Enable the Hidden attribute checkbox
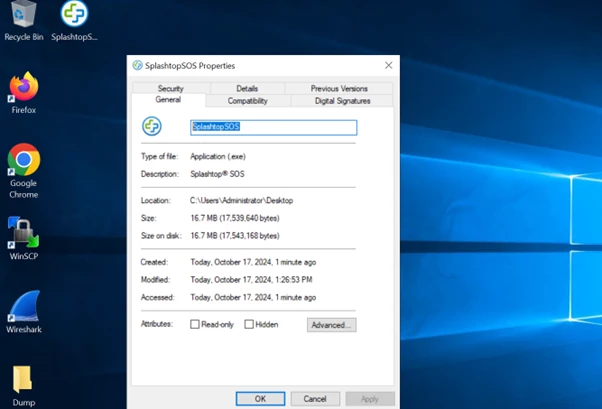This screenshot has width=602, height=409. [x=249, y=325]
